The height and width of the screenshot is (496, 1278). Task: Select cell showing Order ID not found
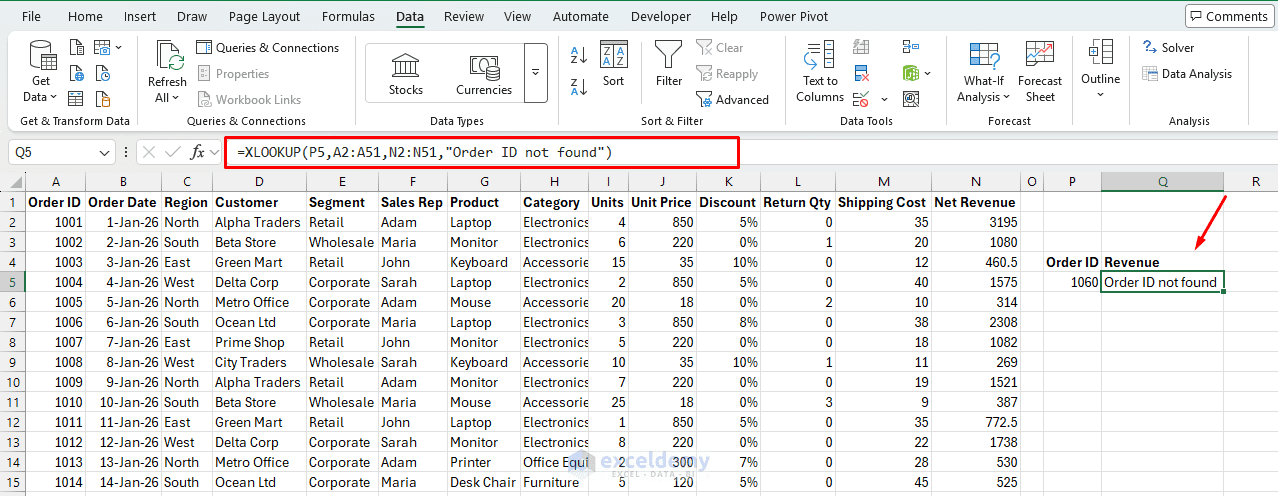[x=1162, y=282]
